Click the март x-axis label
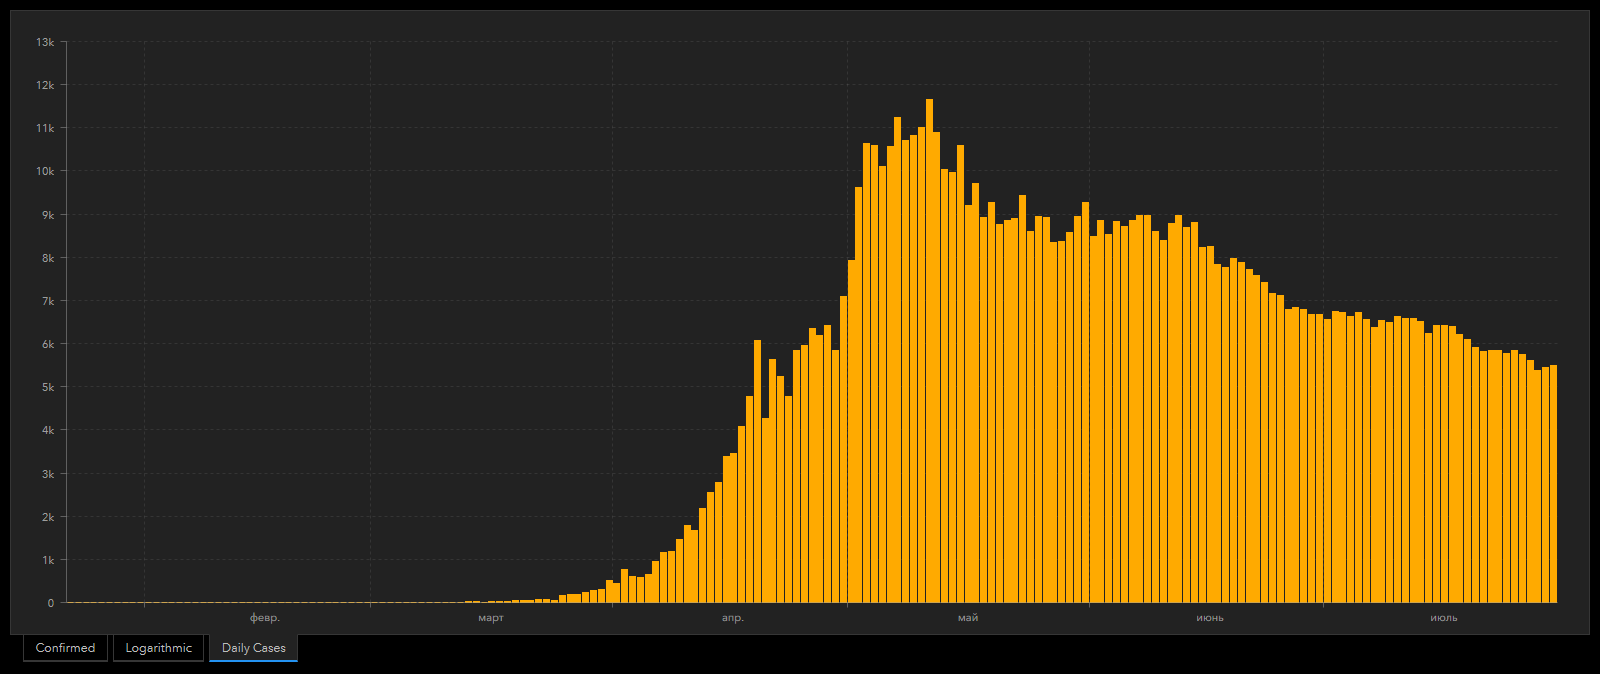 pos(491,618)
